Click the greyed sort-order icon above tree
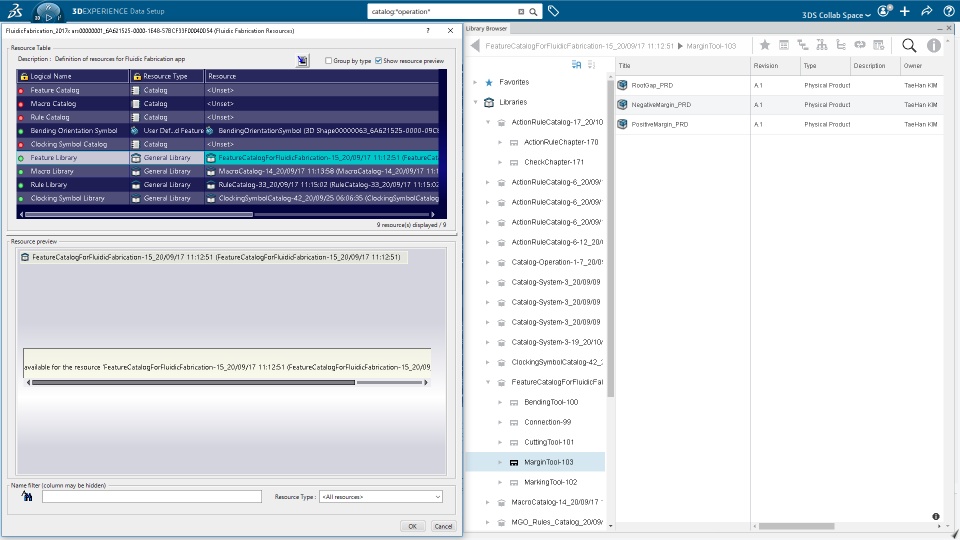This screenshot has height=540, width=960. coord(591,64)
